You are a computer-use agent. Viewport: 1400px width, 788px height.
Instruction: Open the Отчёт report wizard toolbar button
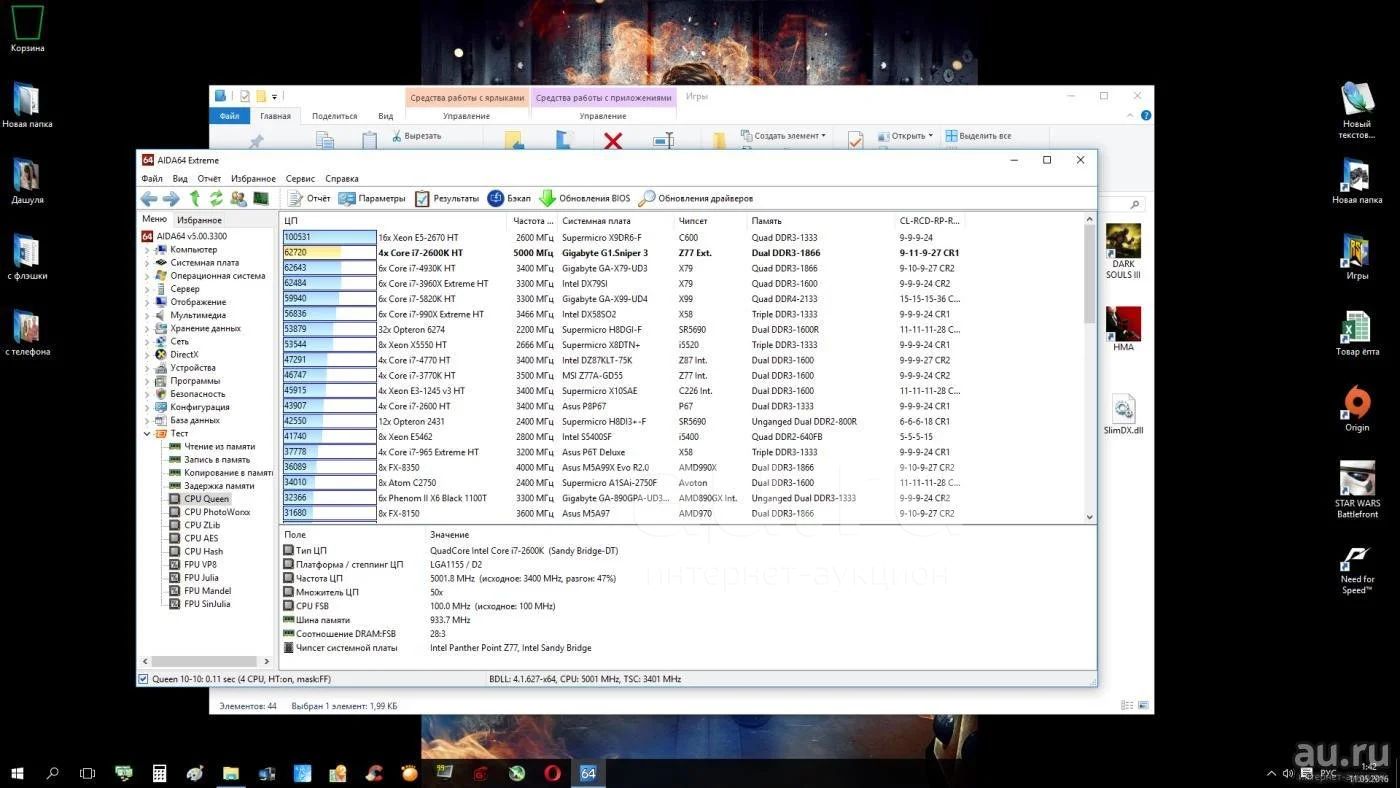309,198
